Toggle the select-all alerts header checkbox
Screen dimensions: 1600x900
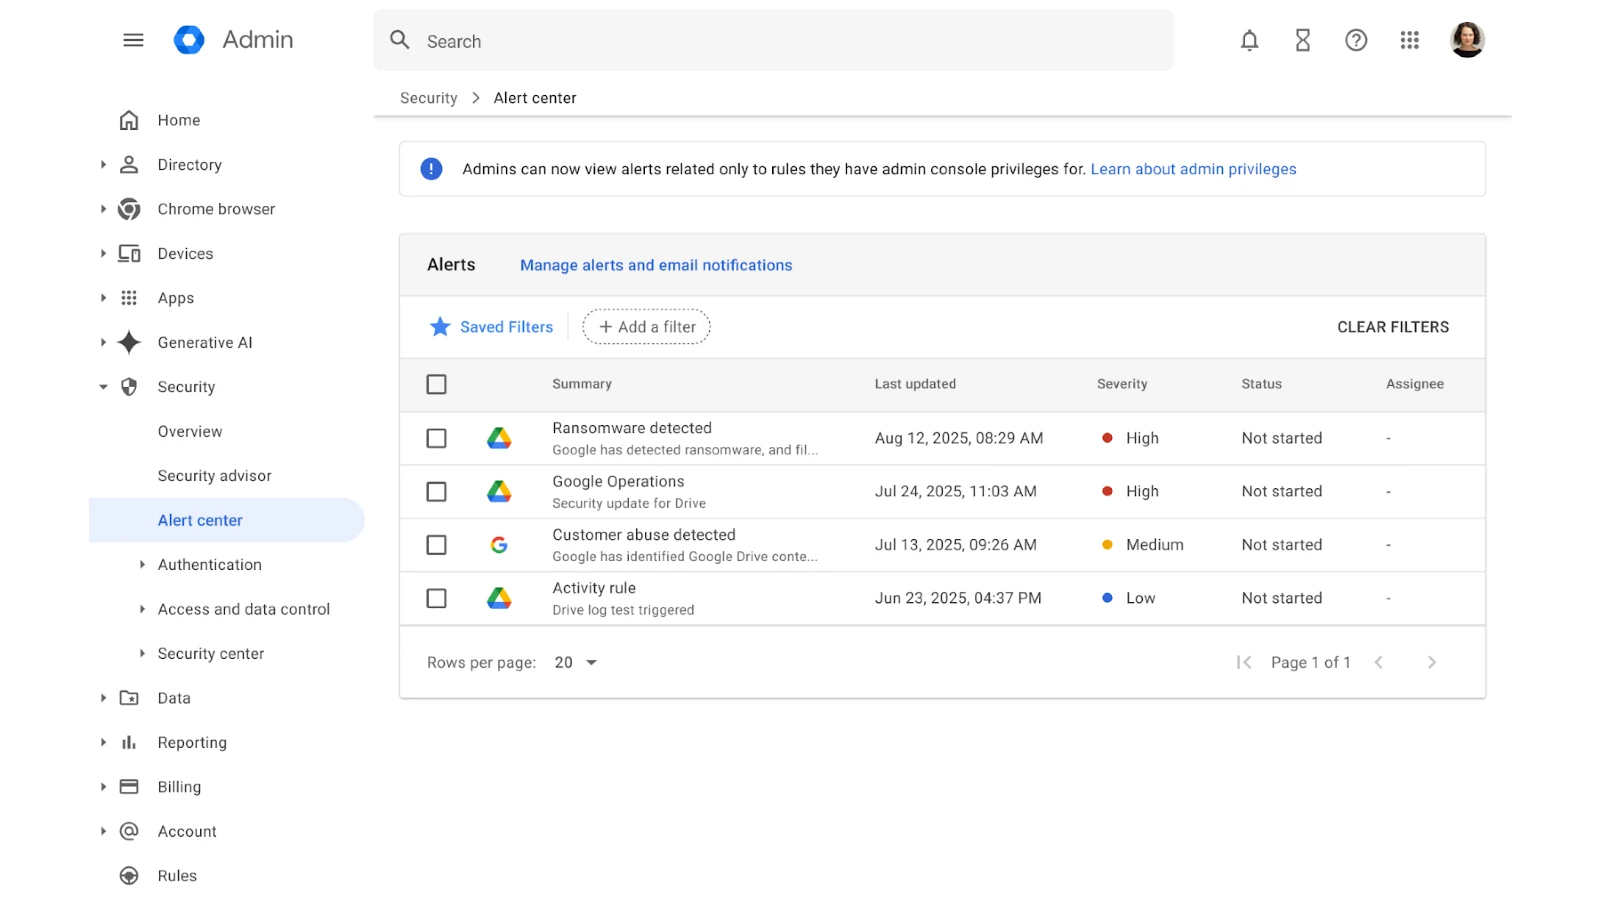[x=436, y=384]
